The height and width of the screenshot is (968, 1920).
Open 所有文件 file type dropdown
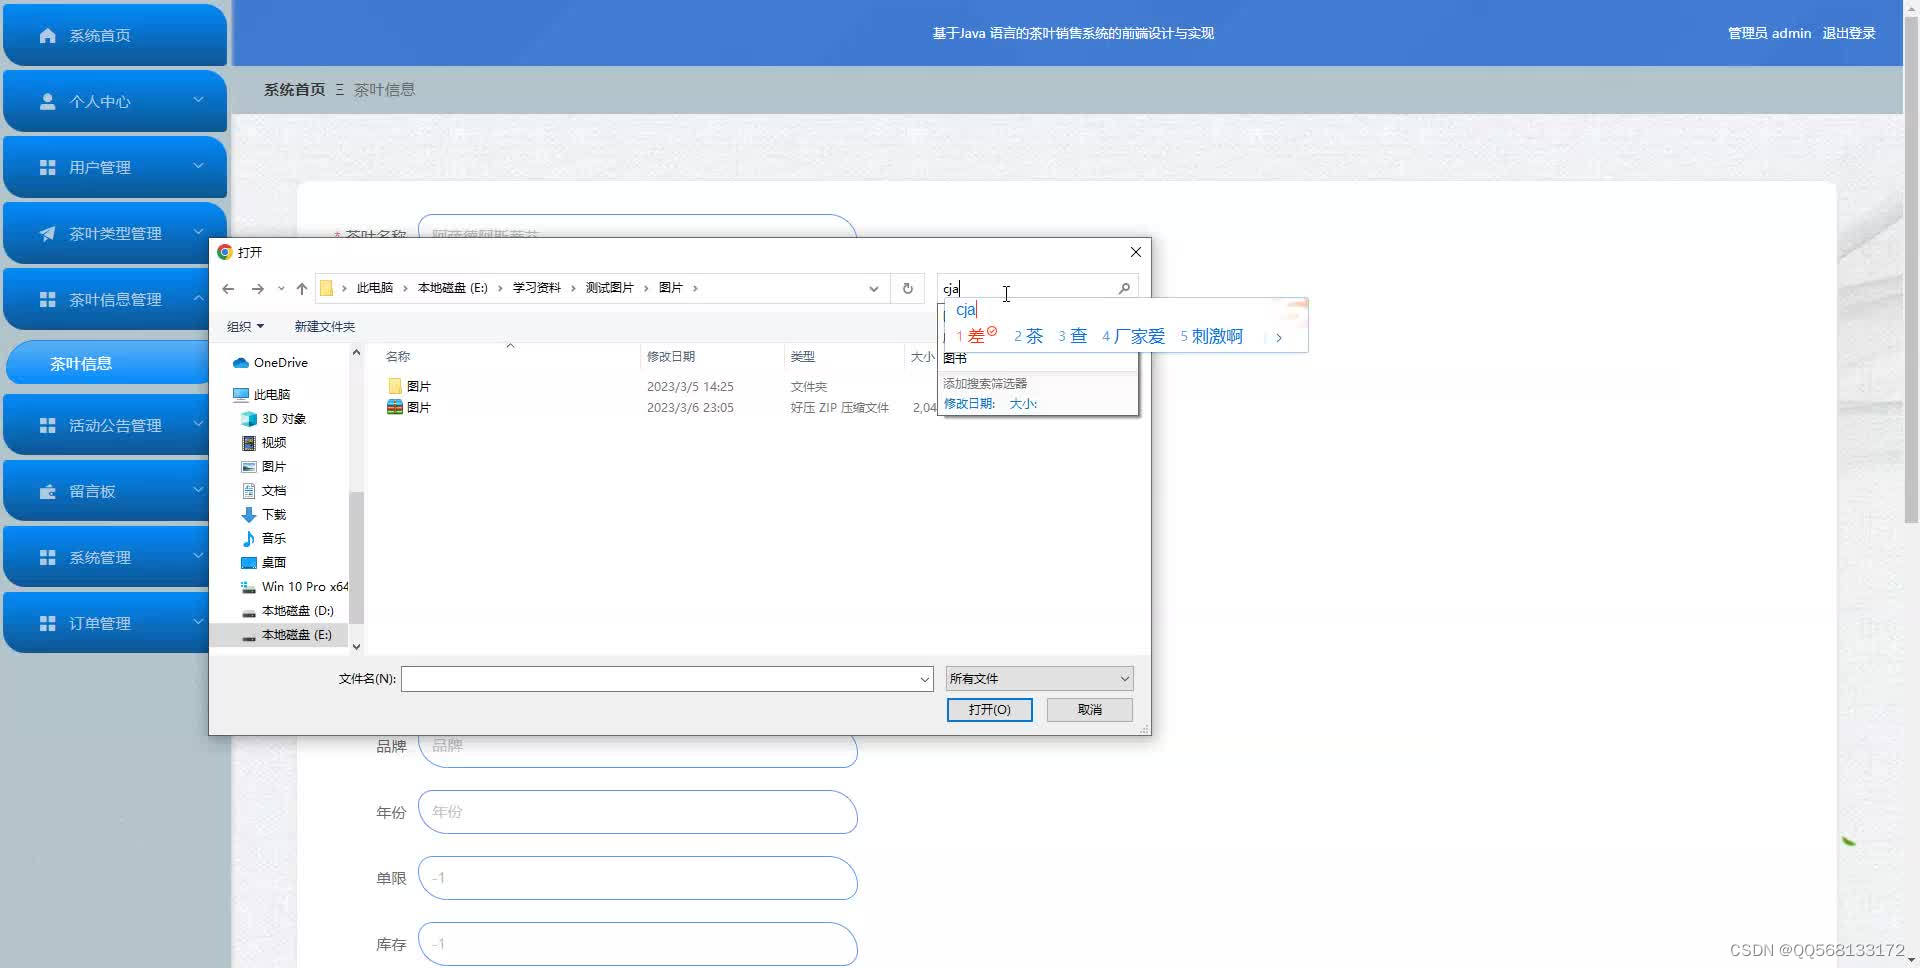coord(1039,679)
